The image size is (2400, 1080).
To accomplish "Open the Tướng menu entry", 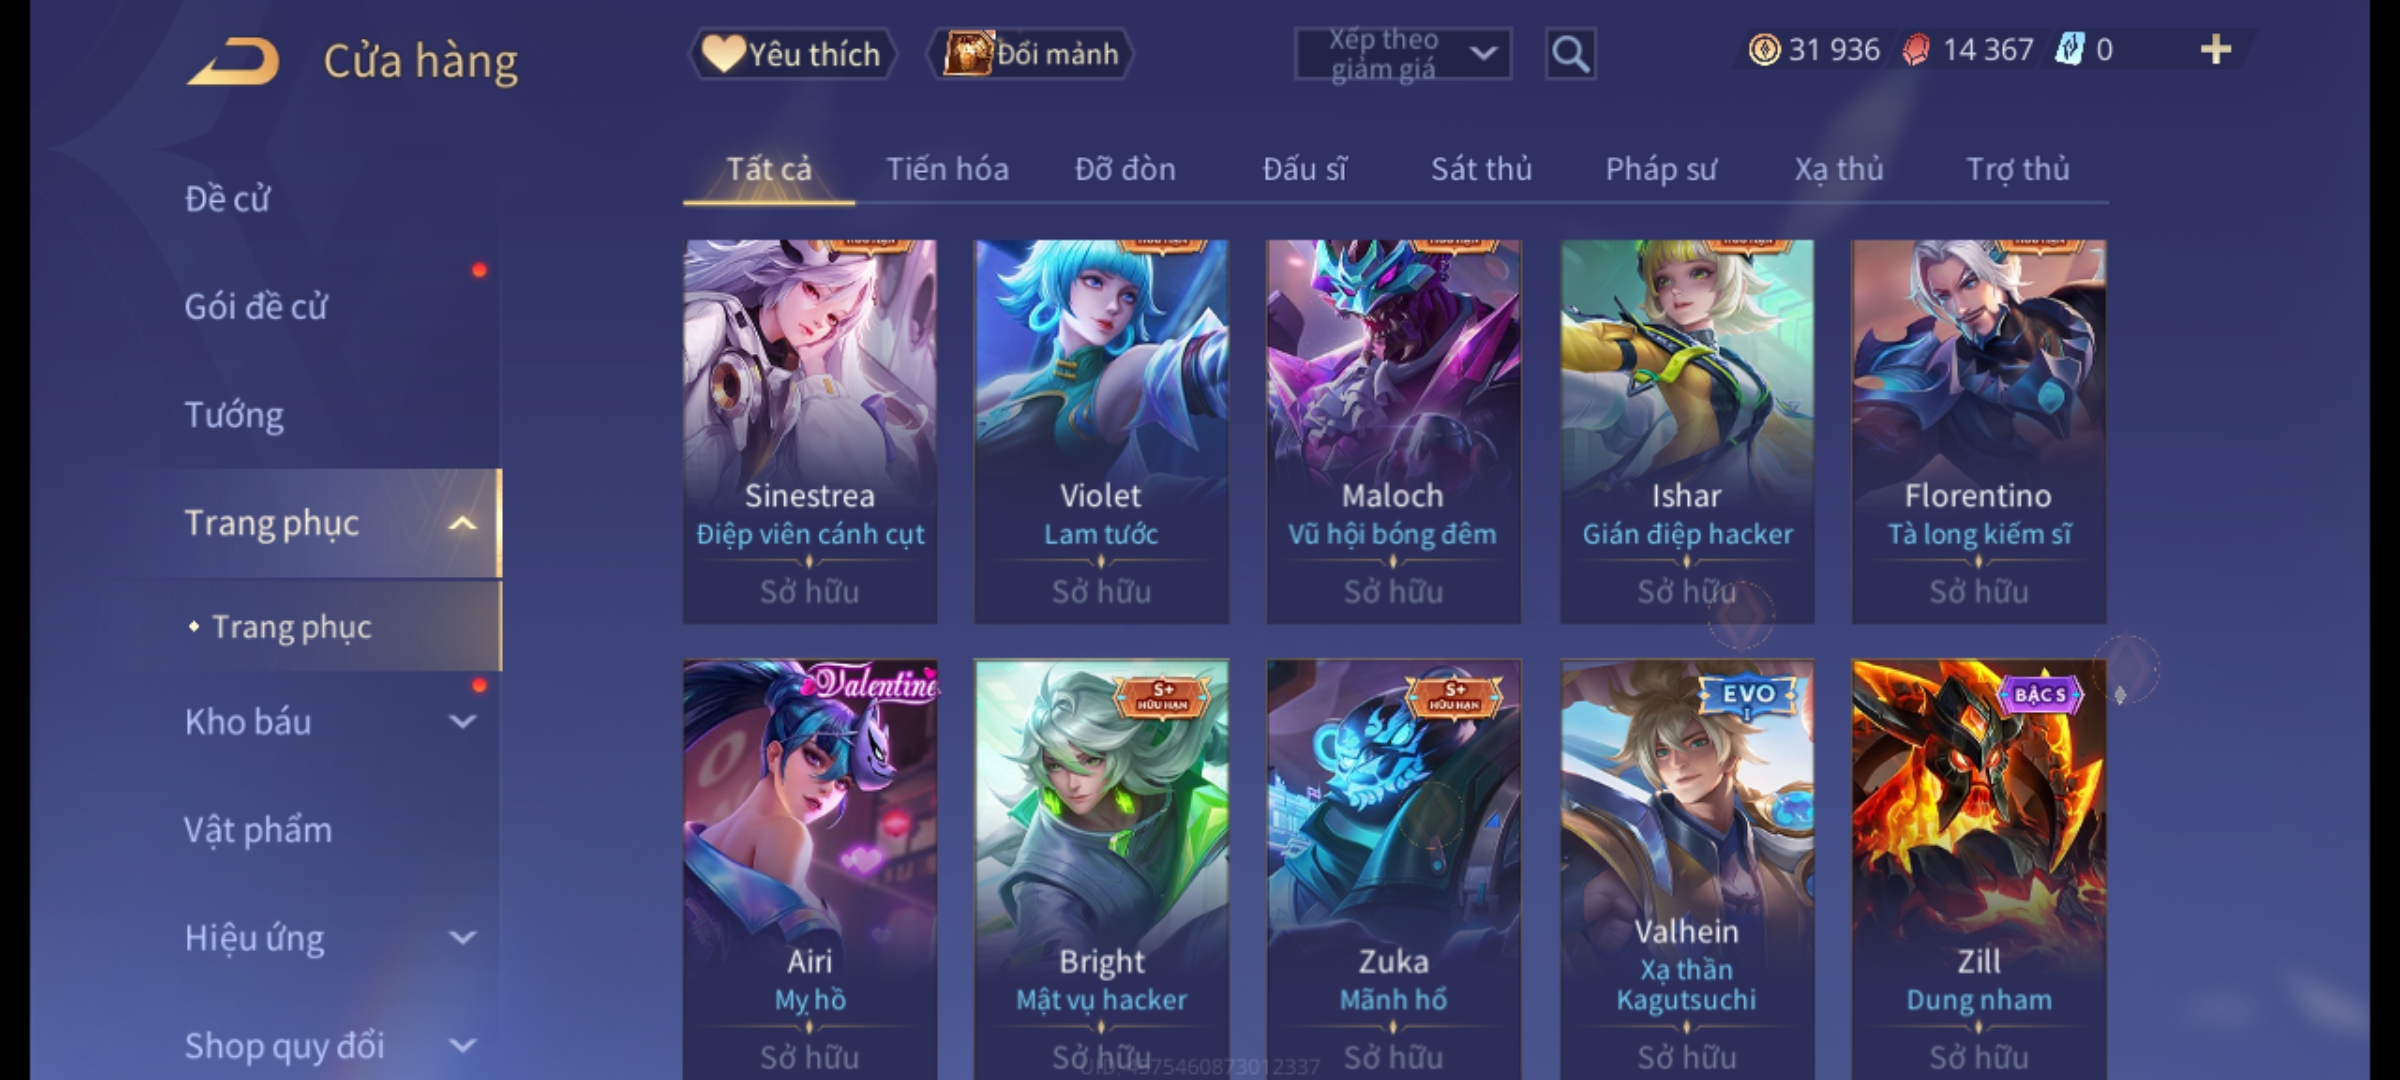I will point(234,414).
